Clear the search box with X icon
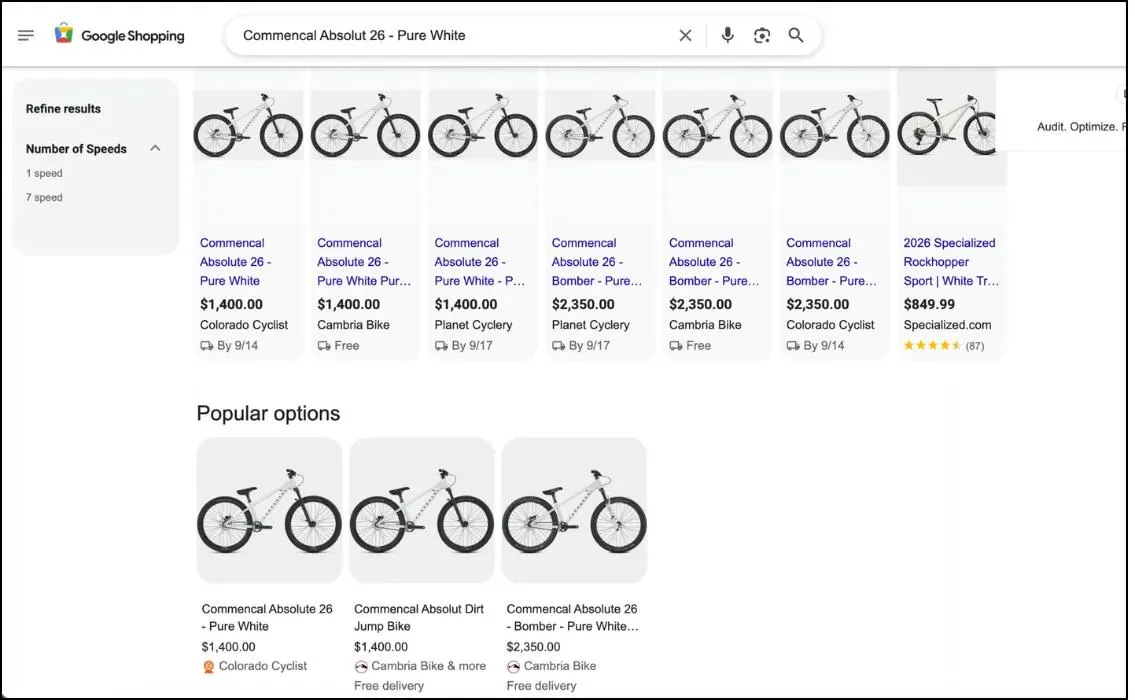The width and height of the screenshot is (1135, 700). [x=685, y=35]
